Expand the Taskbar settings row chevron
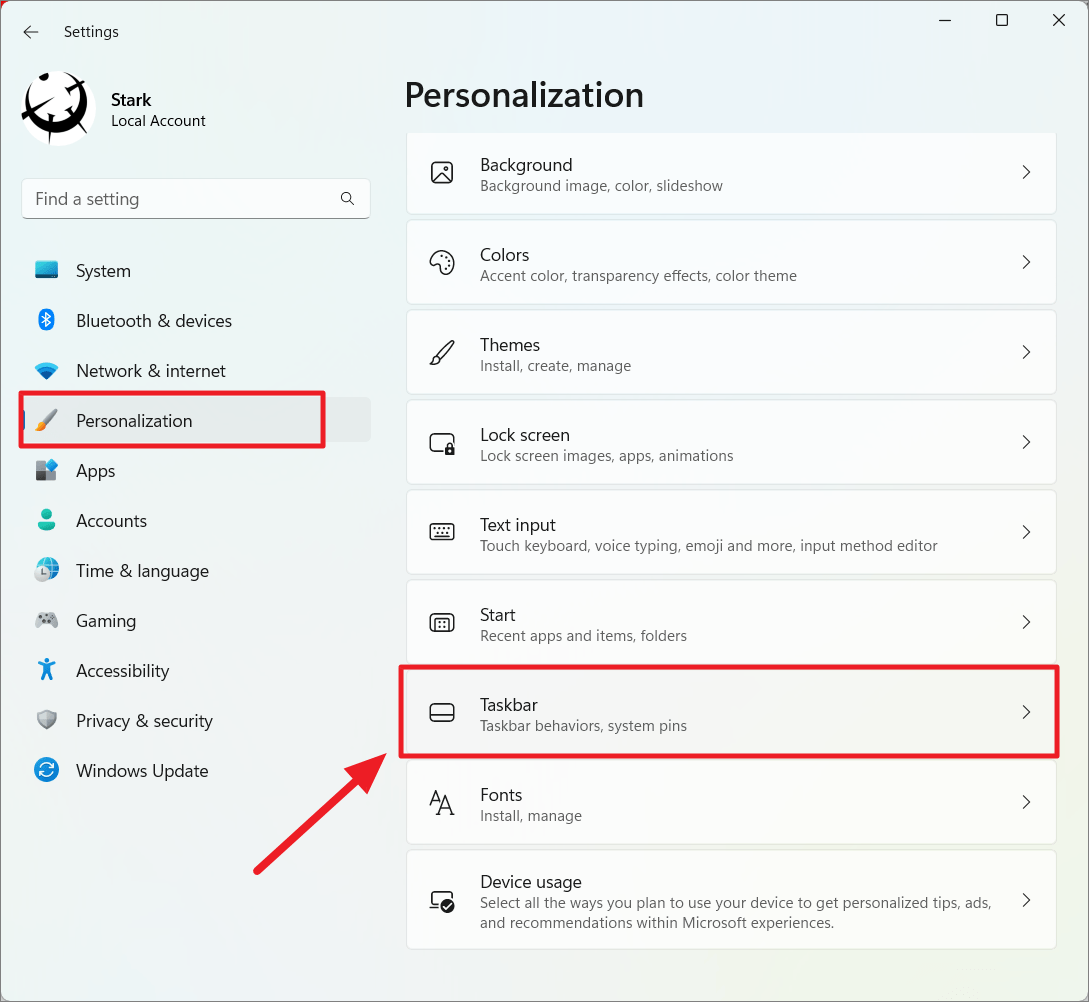The height and width of the screenshot is (1002, 1089). (x=1026, y=712)
